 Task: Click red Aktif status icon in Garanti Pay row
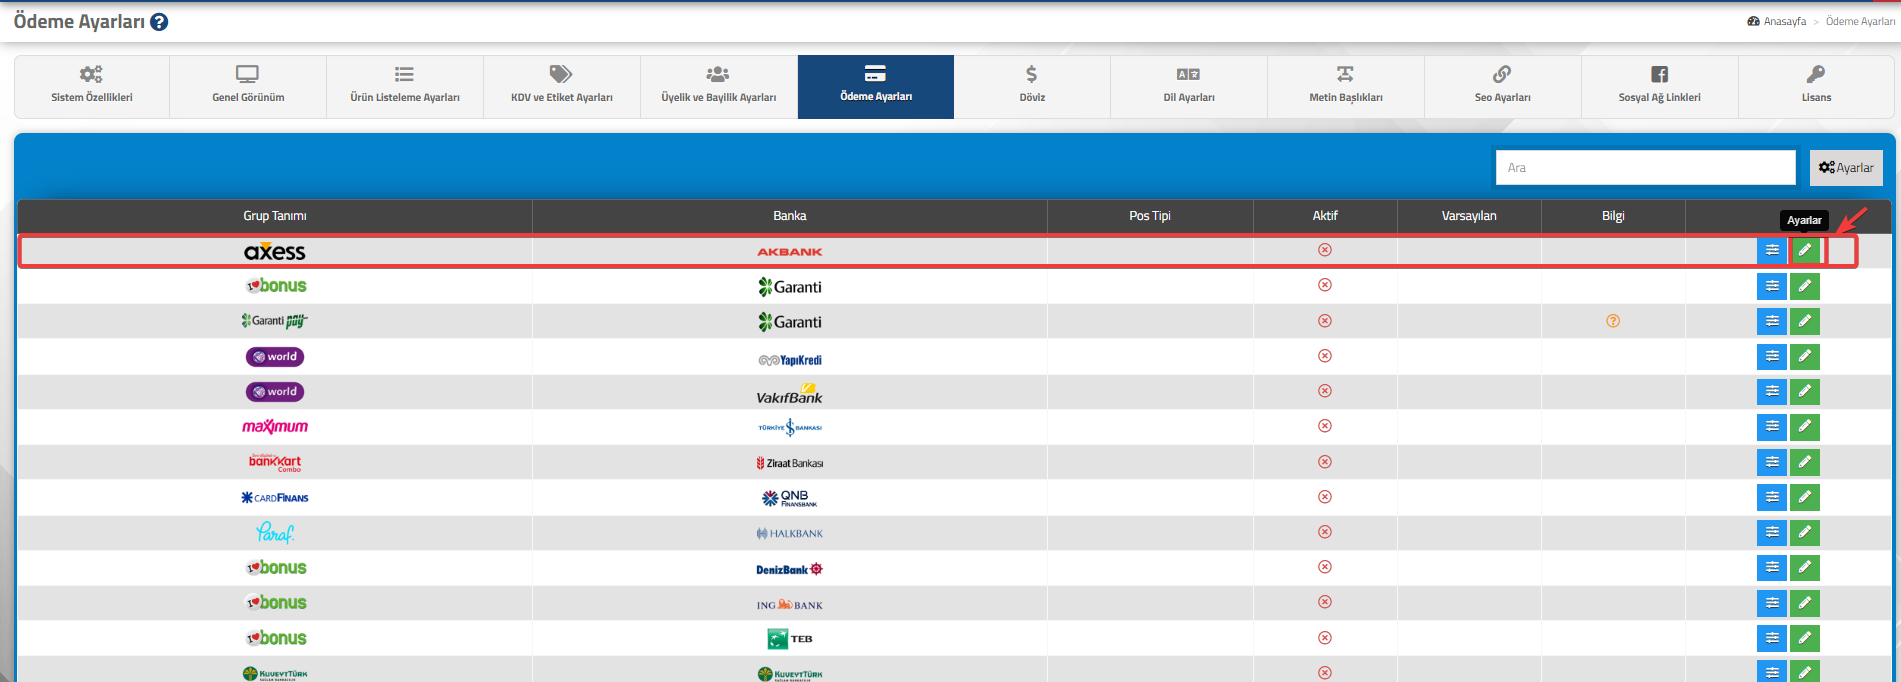(1325, 321)
